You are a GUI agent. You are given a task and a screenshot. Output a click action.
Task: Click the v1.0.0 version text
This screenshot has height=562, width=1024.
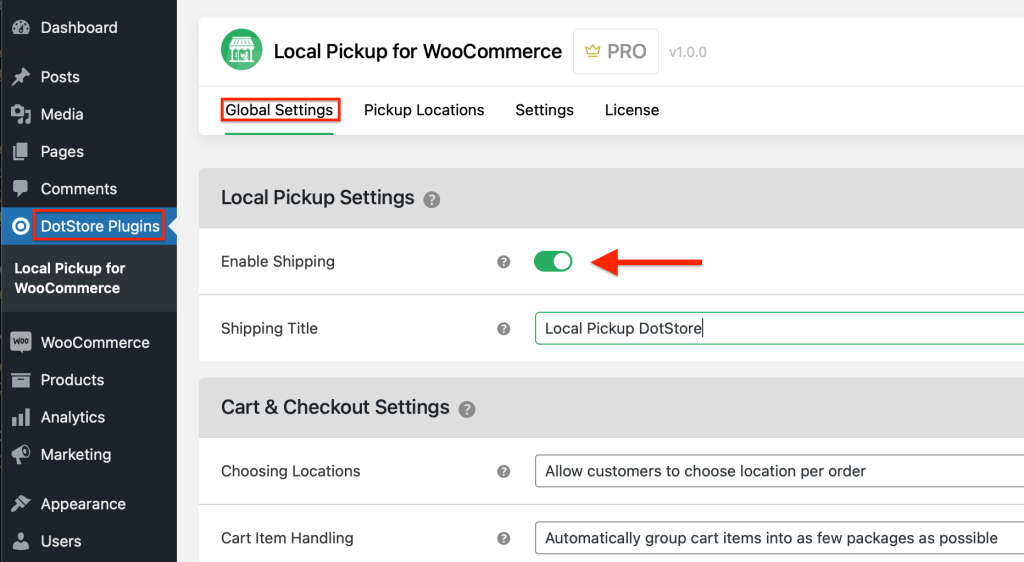coord(688,52)
